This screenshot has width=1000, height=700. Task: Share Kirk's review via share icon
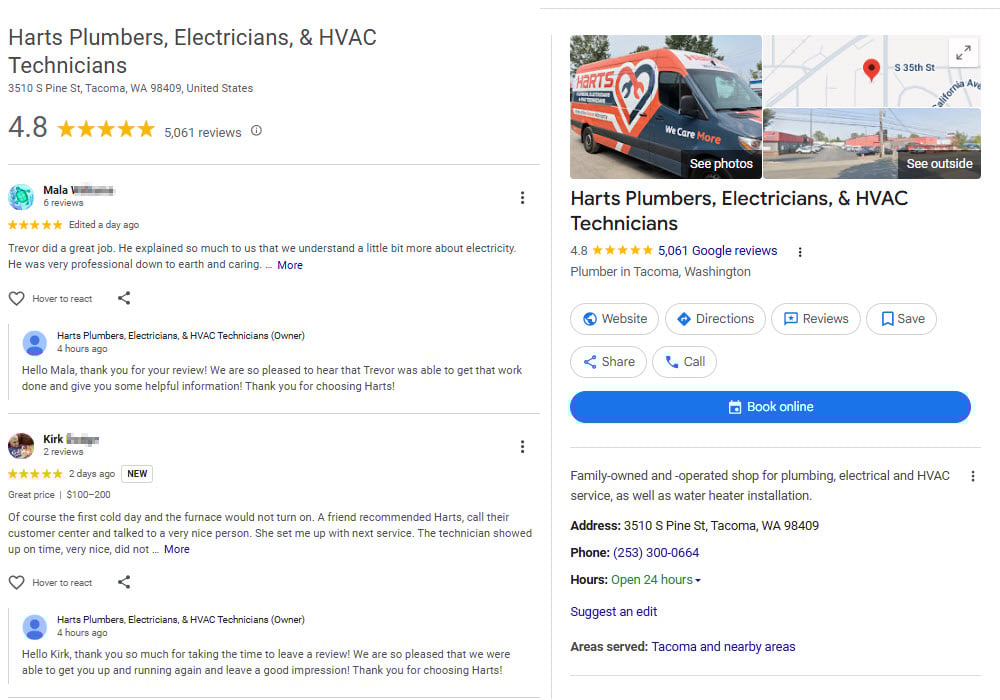tap(124, 582)
